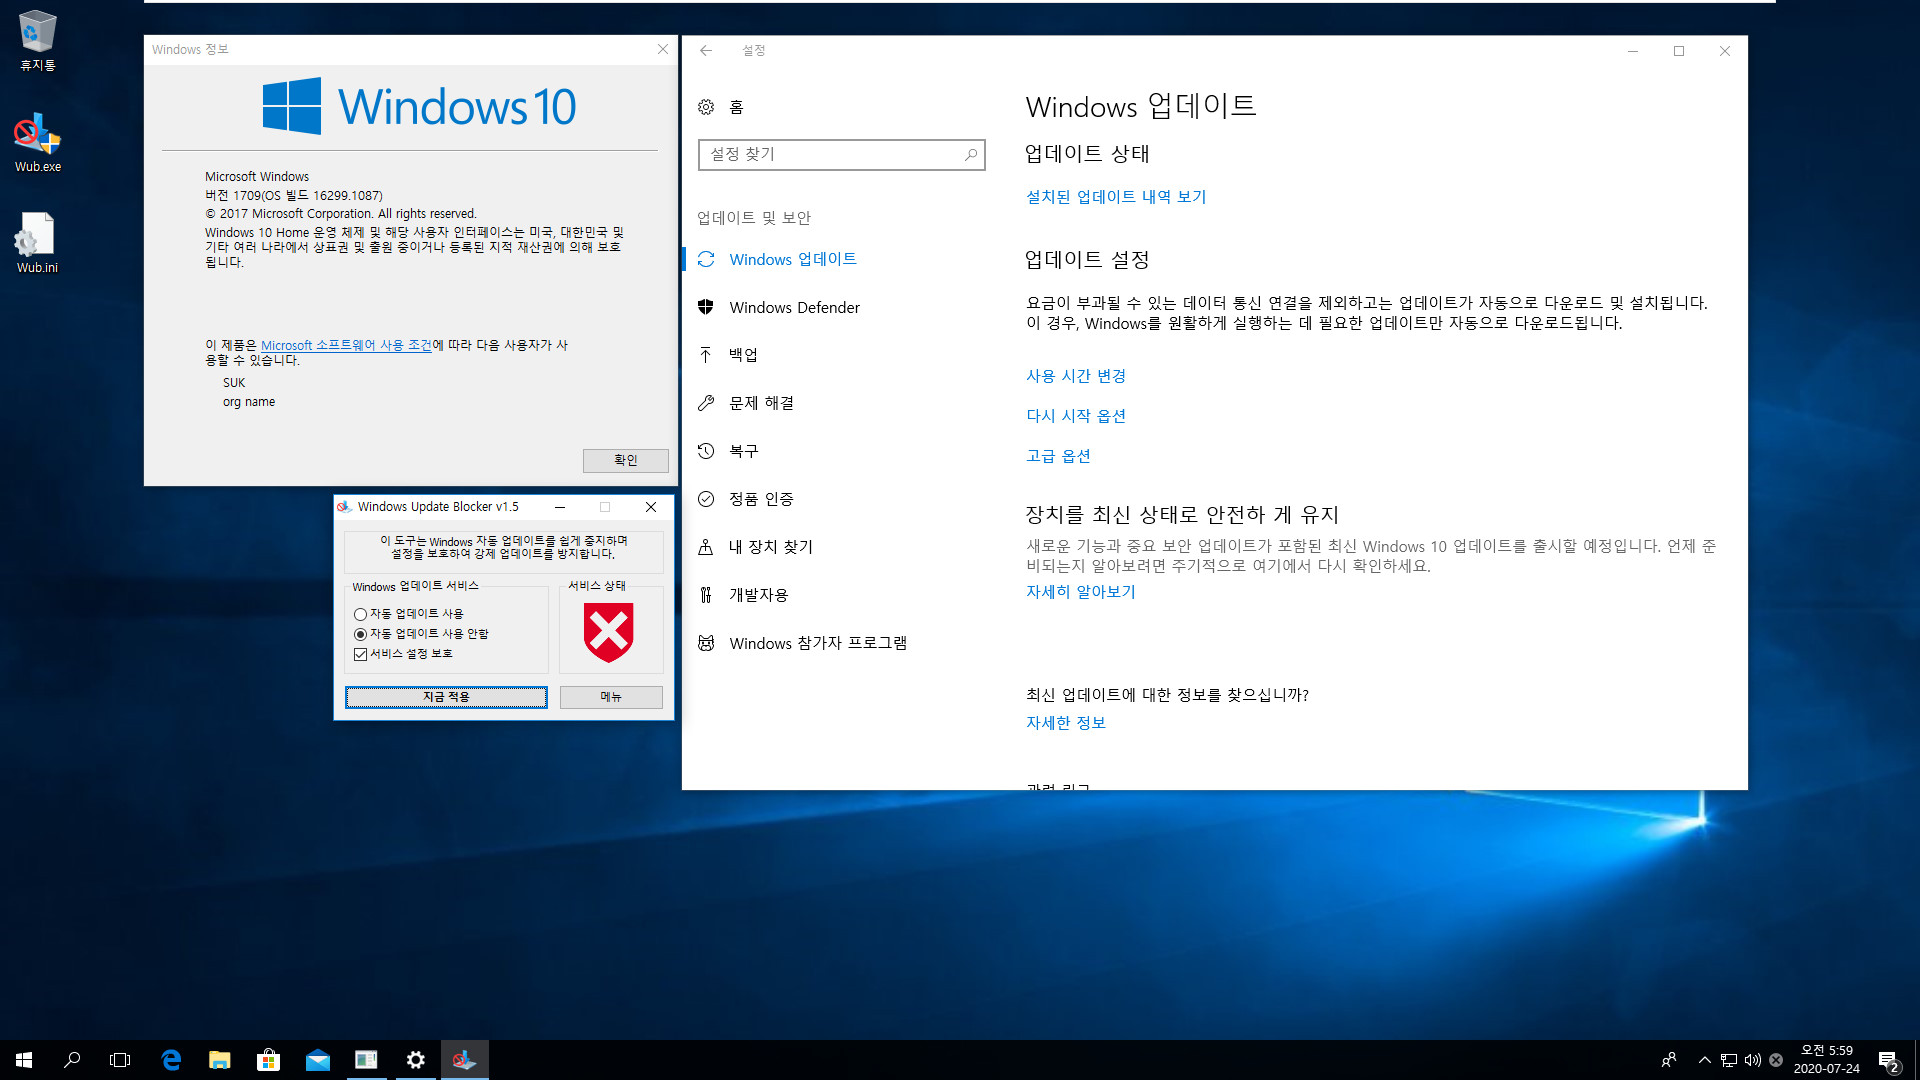This screenshot has width=1920, height=1080.
Task: Open Change active hours link
Action: point(1076,376)
